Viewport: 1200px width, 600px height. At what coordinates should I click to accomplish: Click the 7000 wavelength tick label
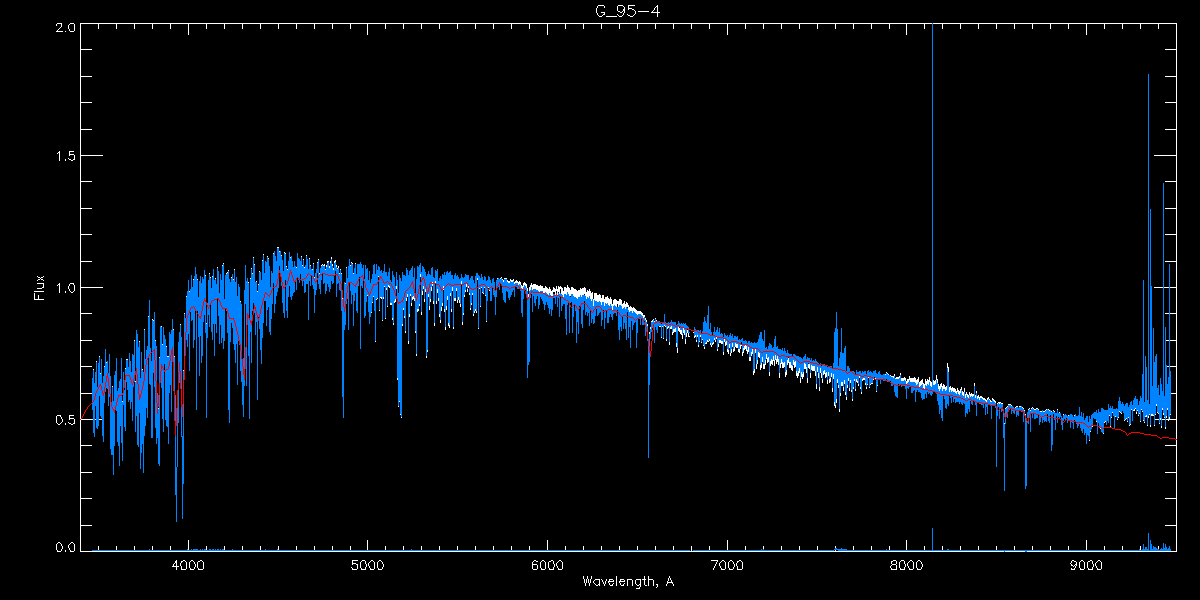click(x=727, y=564)
